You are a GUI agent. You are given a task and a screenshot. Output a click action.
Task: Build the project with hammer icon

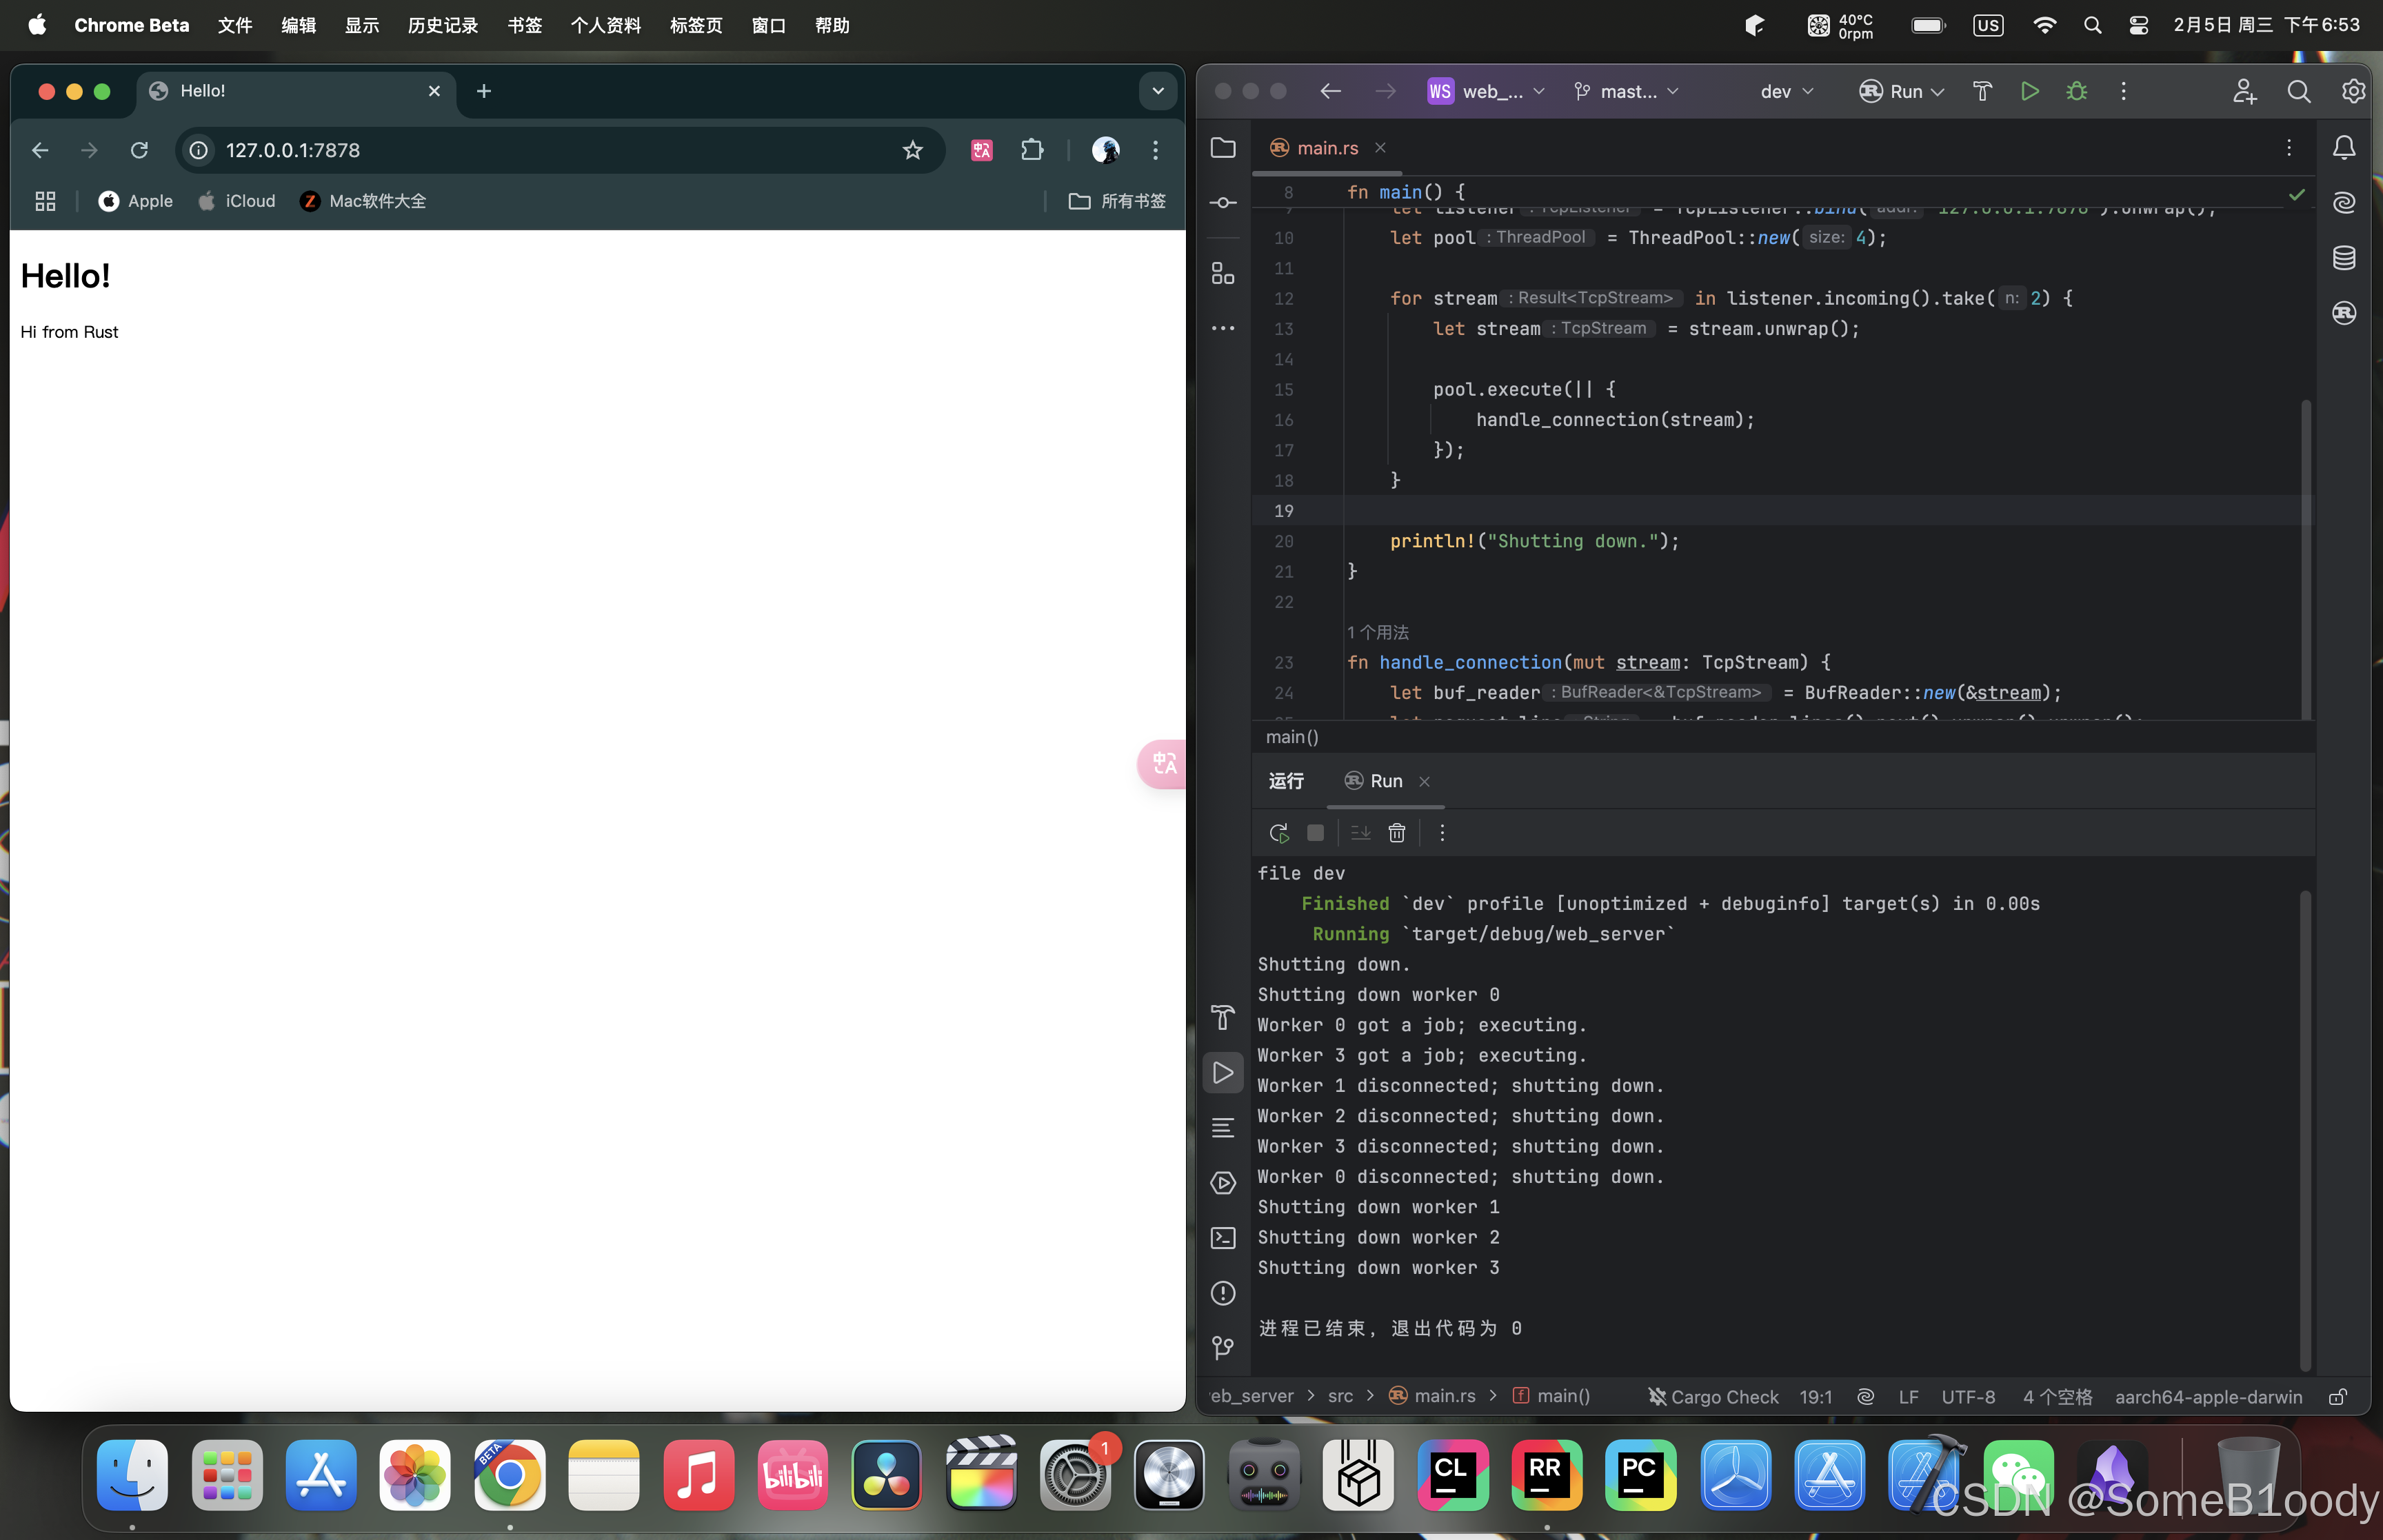point(1982,91)
